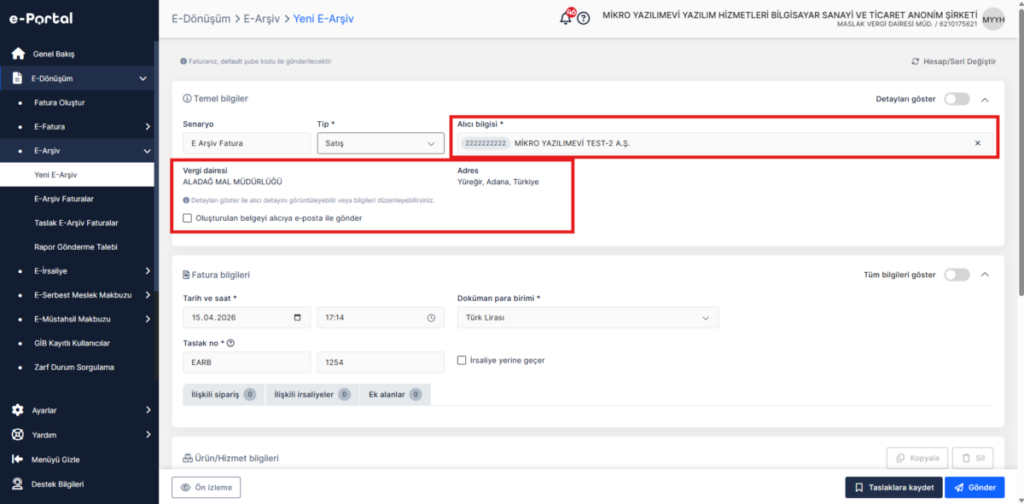The image size is (1024, 504).
Task: Expand the E-Fatura sidebar submenu
Action: (148, 127)
